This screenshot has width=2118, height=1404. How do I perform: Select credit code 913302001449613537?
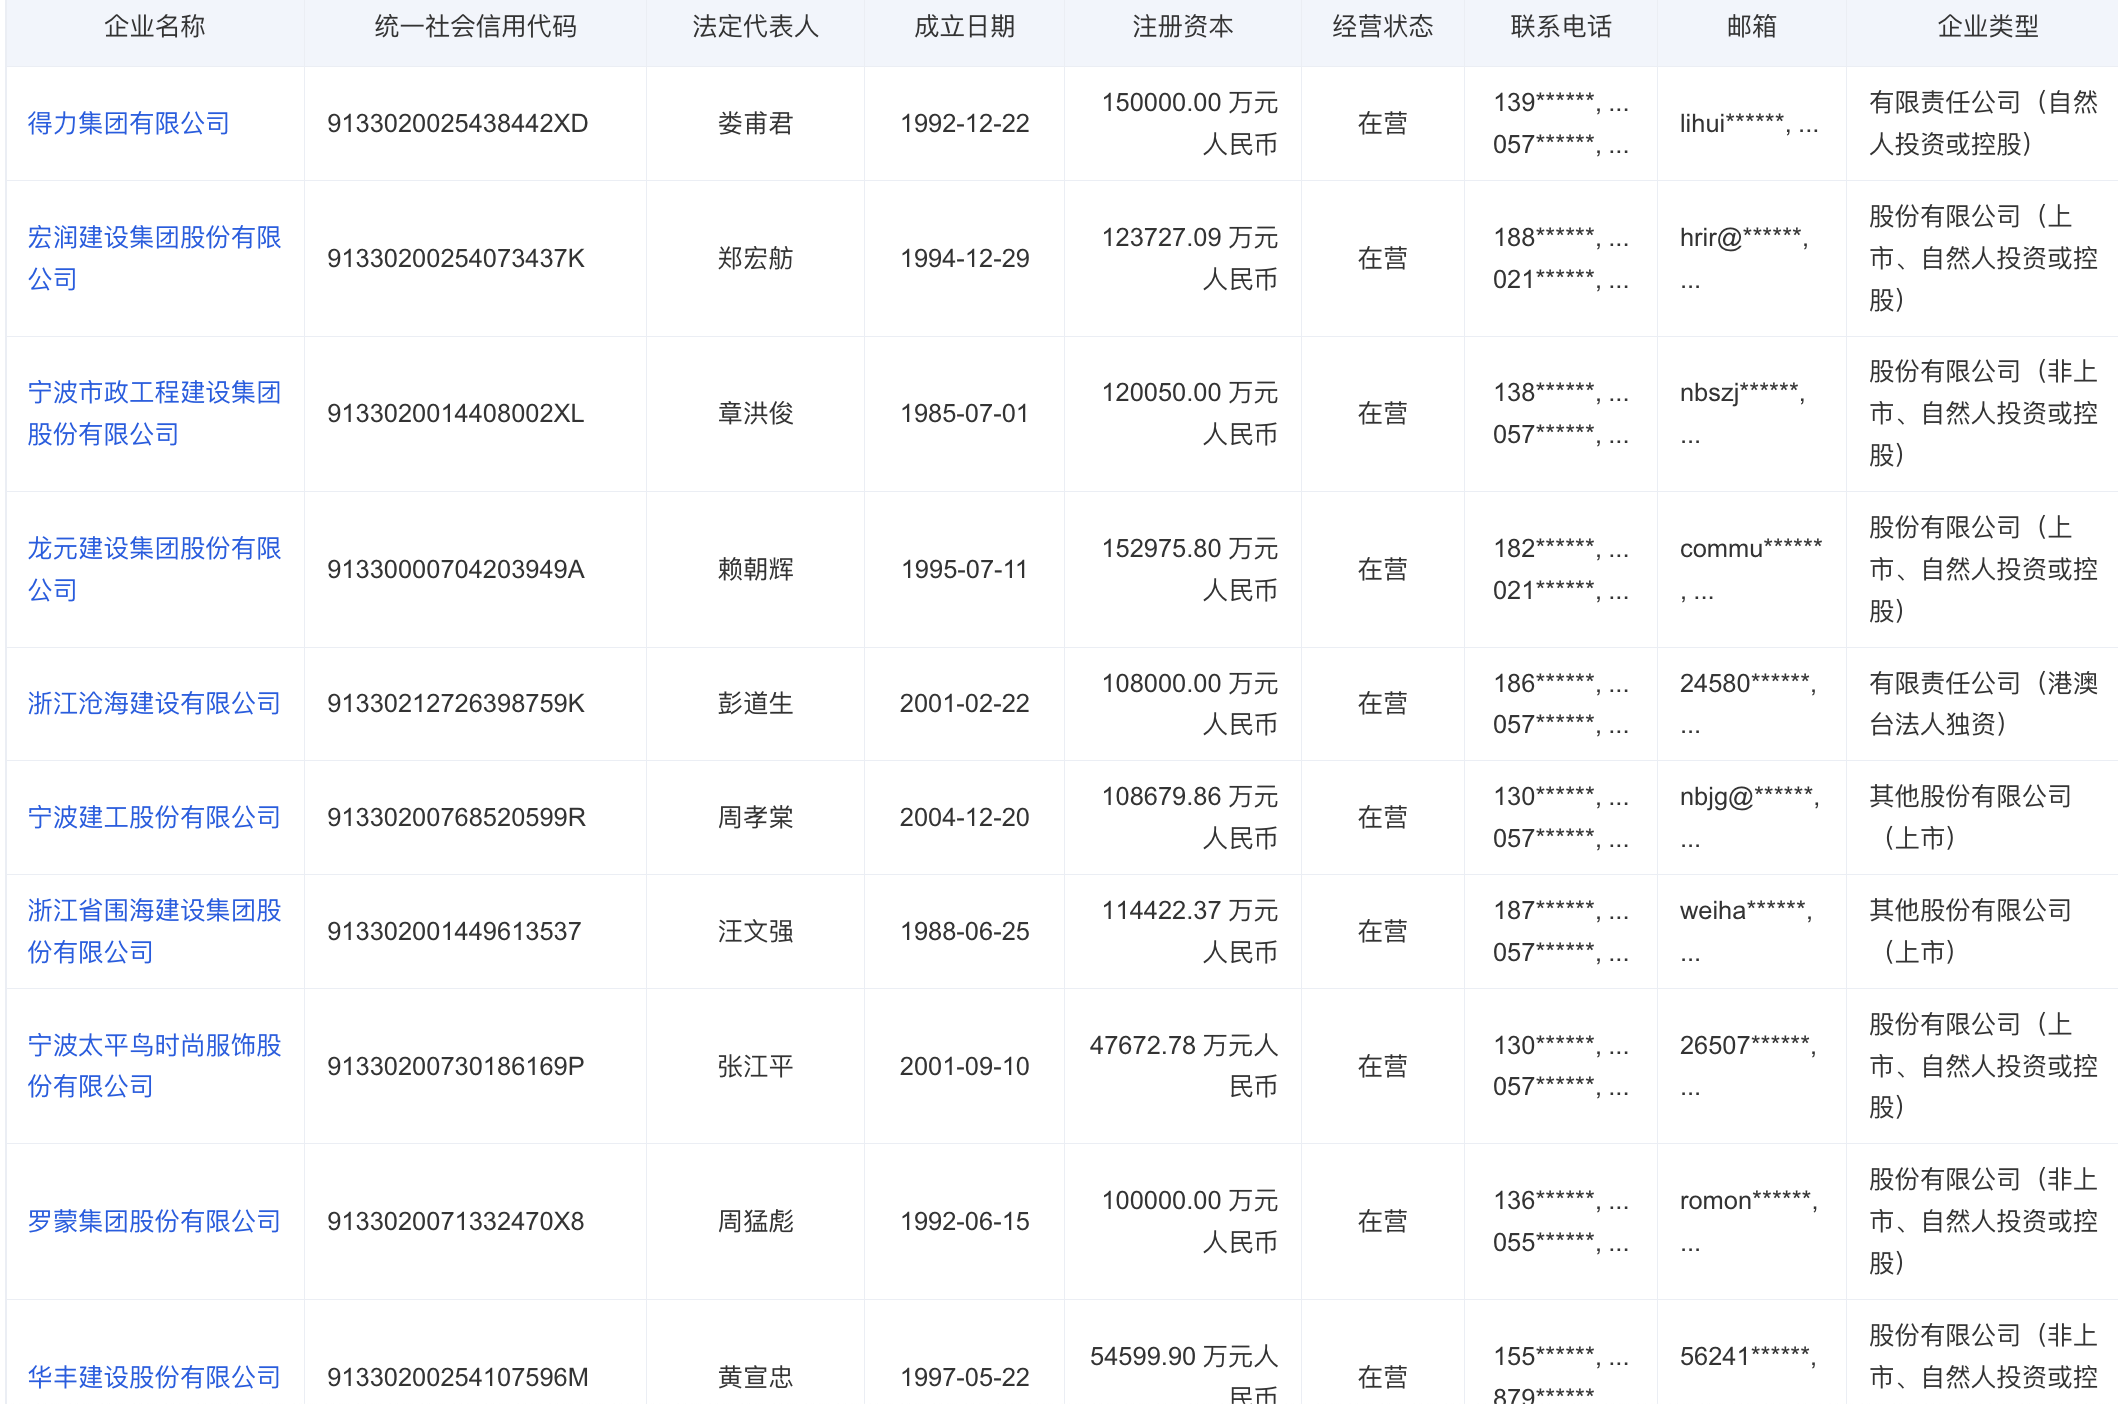click(x=454, y=931)
